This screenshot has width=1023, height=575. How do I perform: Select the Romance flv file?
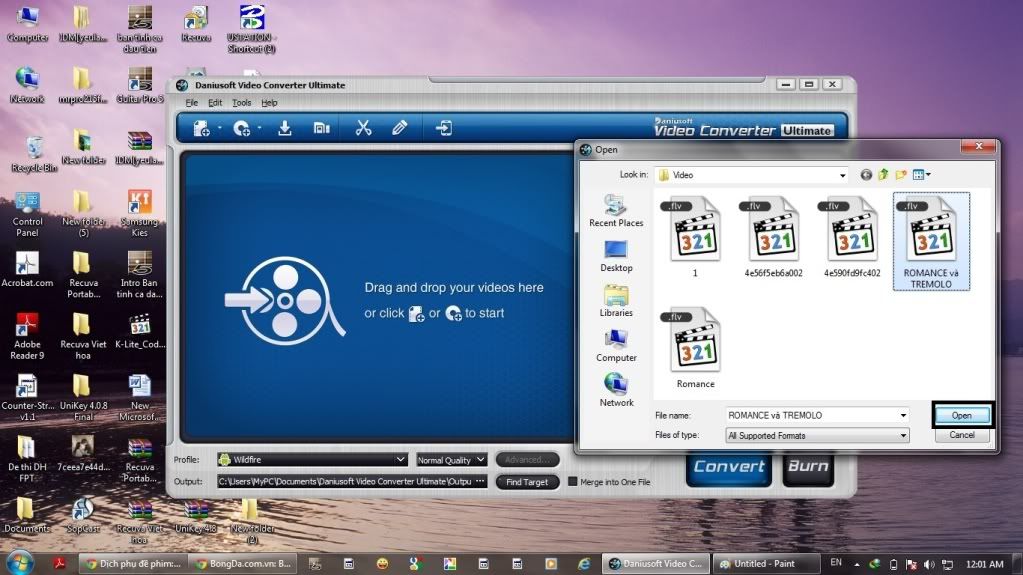(x=695, y=348)
